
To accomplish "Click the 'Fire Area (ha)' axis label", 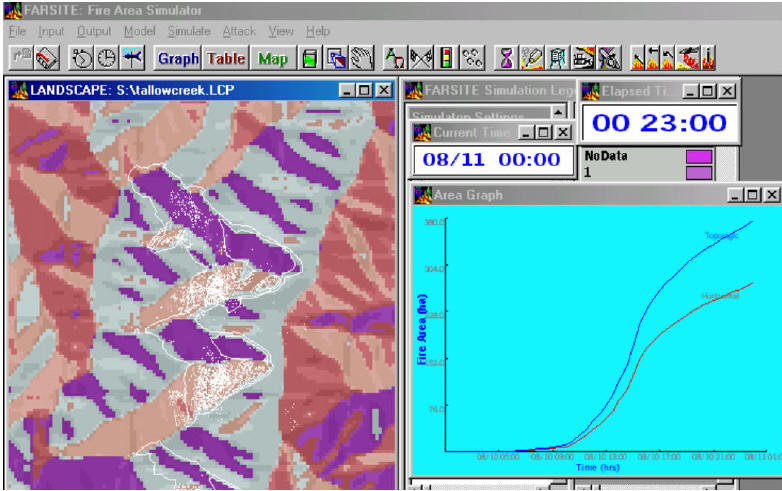I will (x=422, y=329).
